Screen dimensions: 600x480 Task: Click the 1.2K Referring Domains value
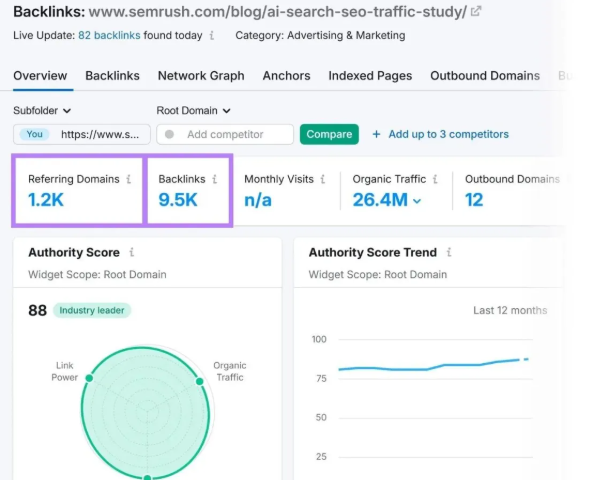click(46, 200)
